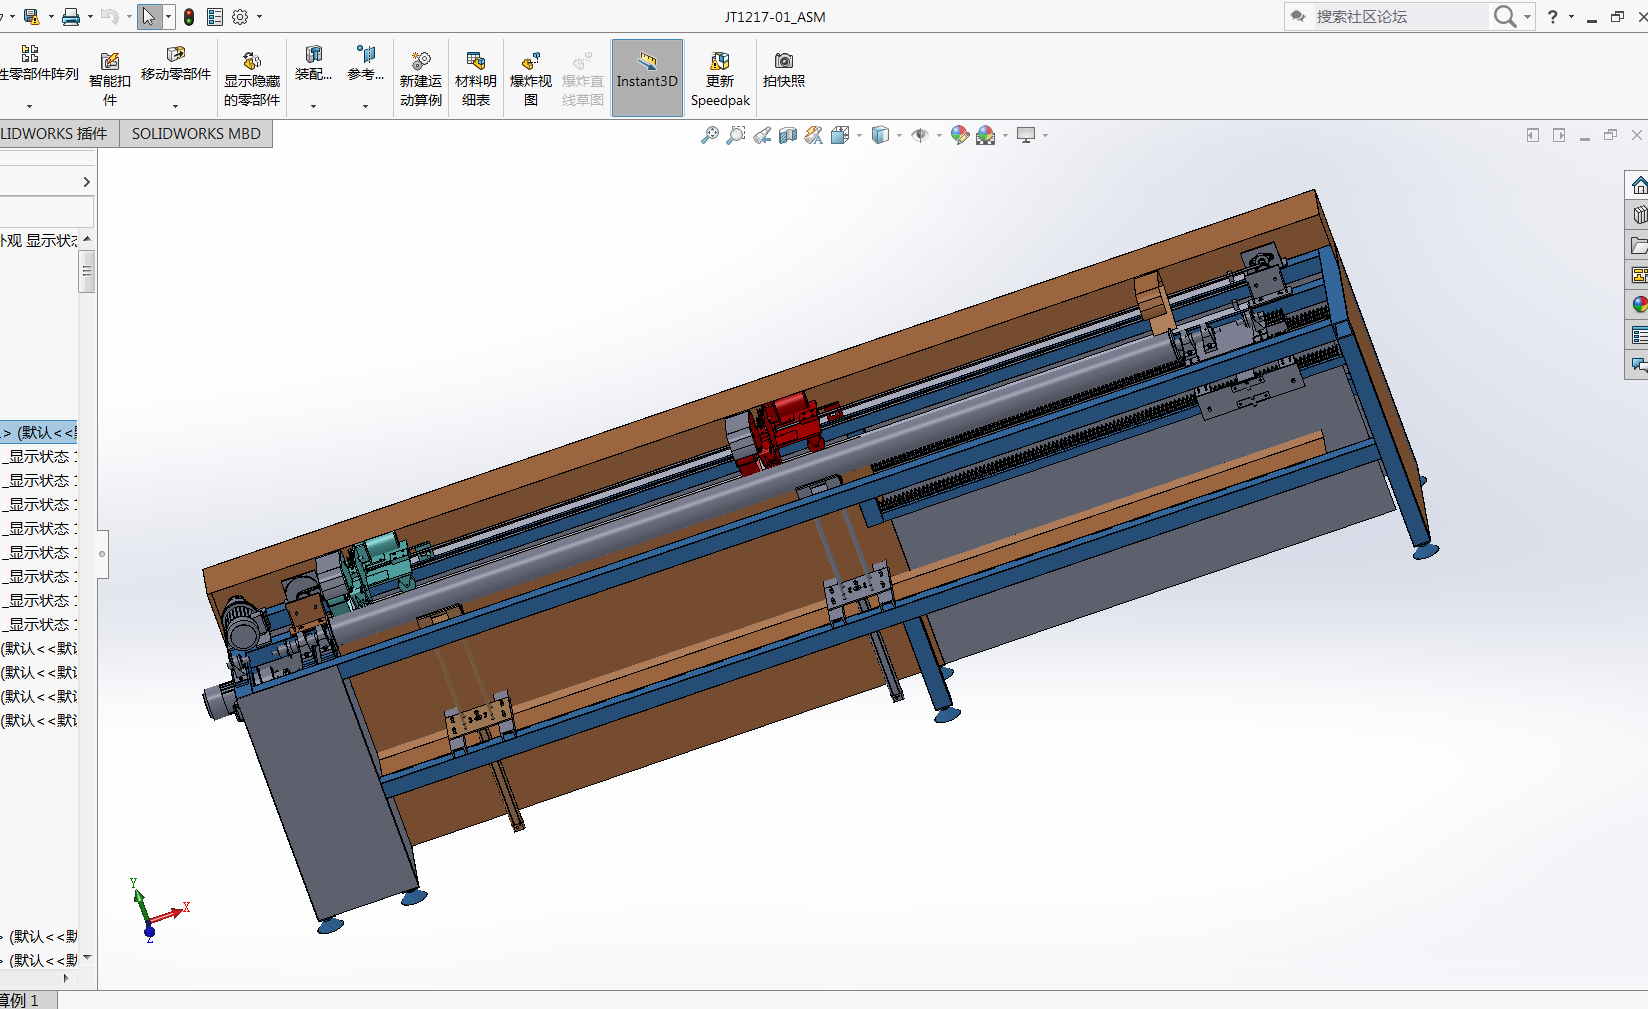Click the Zoom to Fit magnifier icon
The image size is (1648, 1009).
[x=710, y=135]
